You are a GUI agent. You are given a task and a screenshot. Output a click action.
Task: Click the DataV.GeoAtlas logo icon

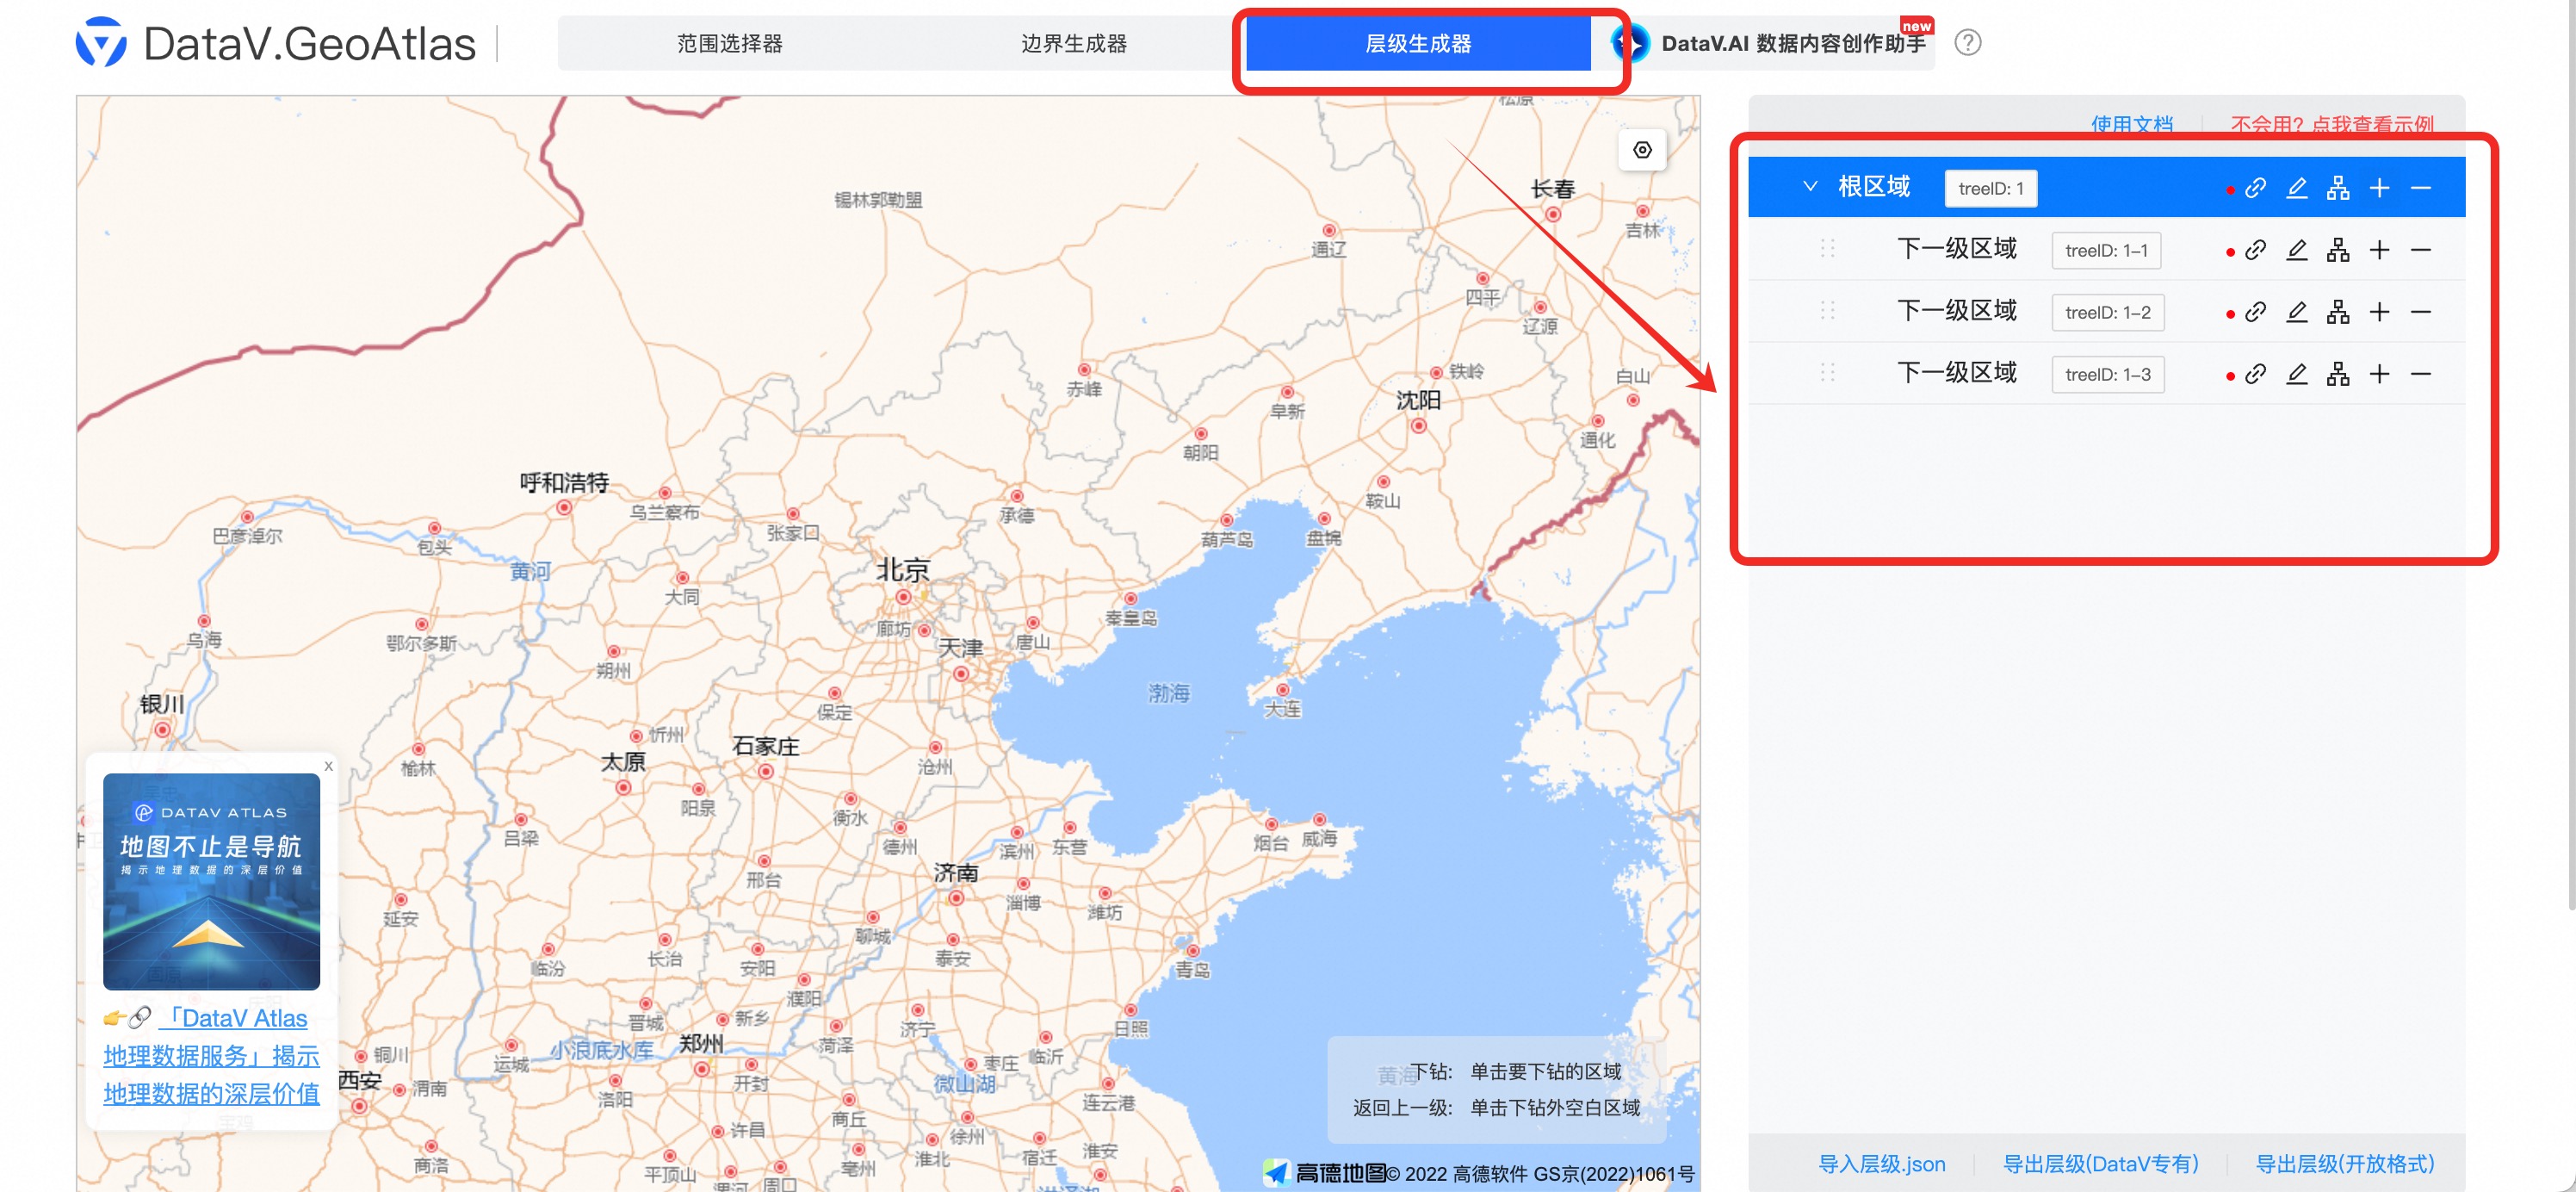pos(105,42)
